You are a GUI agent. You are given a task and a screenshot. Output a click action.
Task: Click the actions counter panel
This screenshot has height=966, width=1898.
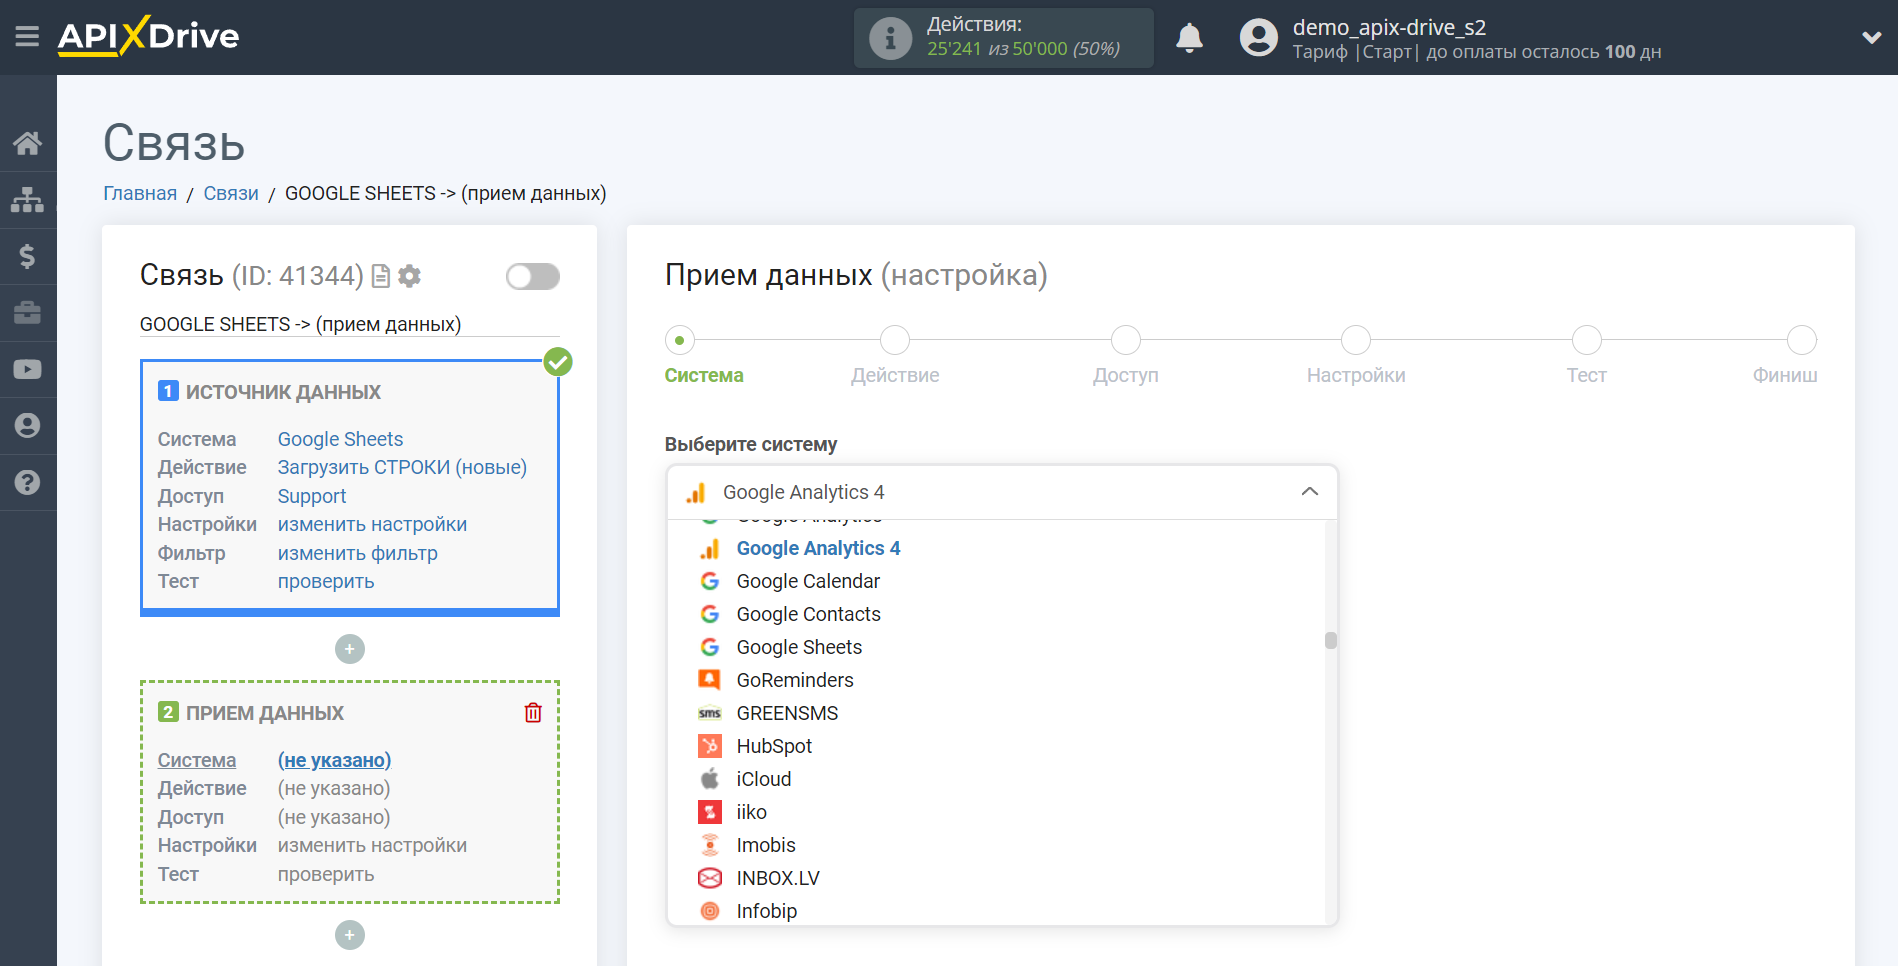coord(1003,38)
